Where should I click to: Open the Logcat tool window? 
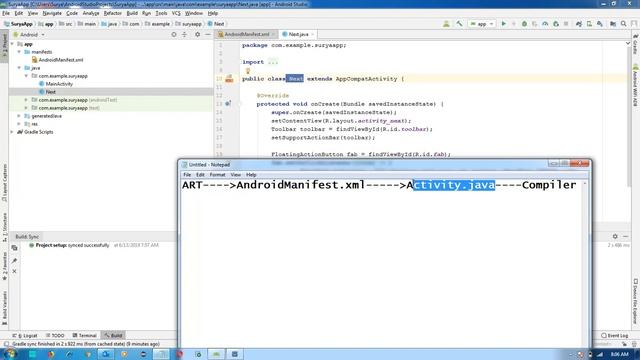25,336
